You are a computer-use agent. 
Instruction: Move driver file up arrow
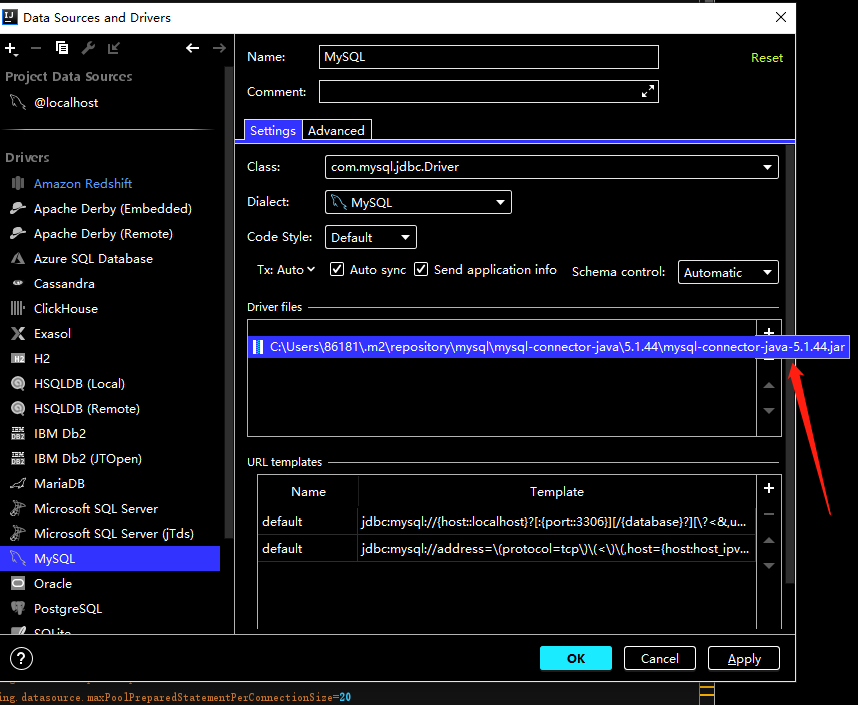[x=769, y=385]
